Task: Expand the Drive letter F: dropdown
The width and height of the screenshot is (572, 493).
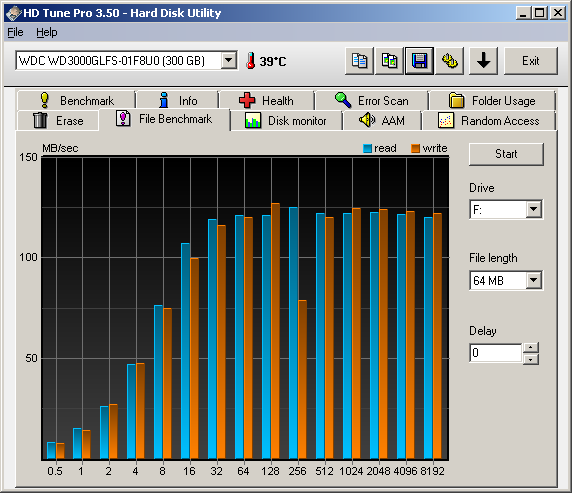Action: (534, 209)
